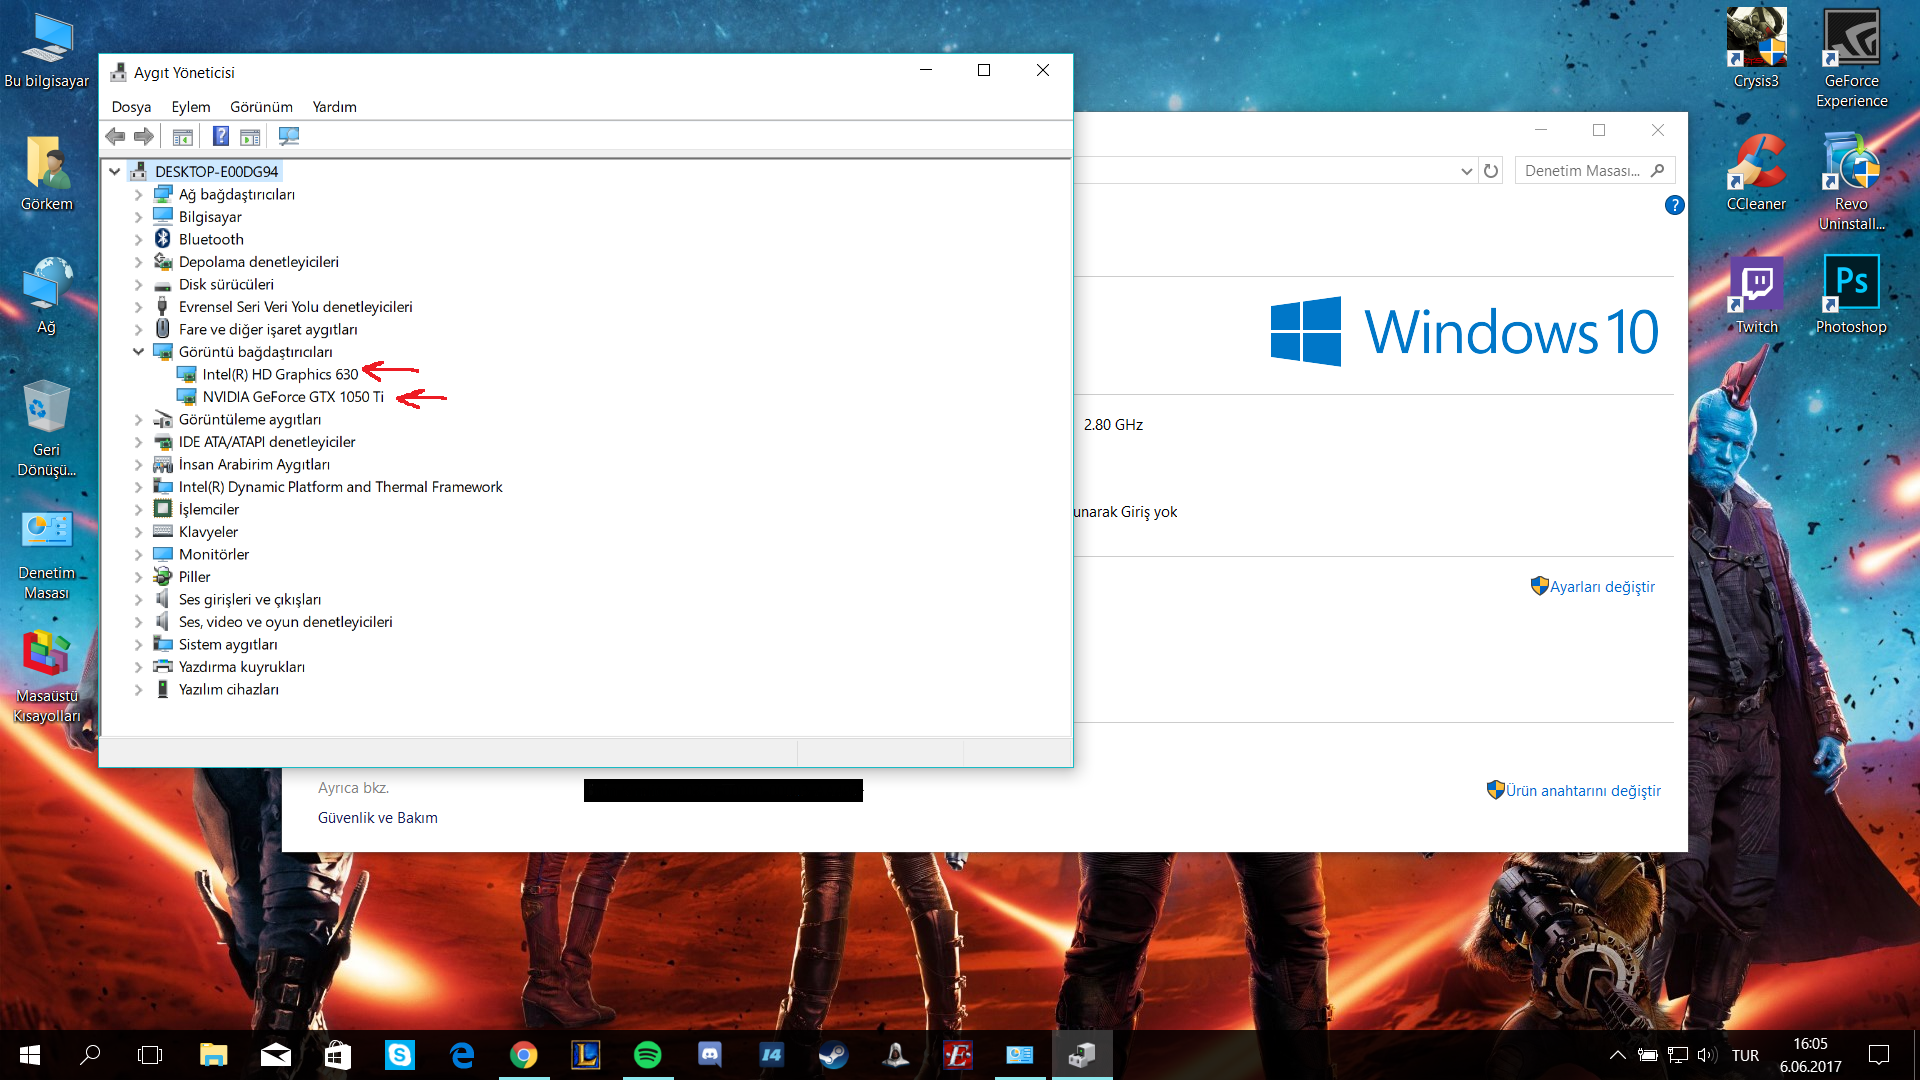Open the Eylem menu
This screenshot has width=1920, height=1080.
tap(190, 107)
